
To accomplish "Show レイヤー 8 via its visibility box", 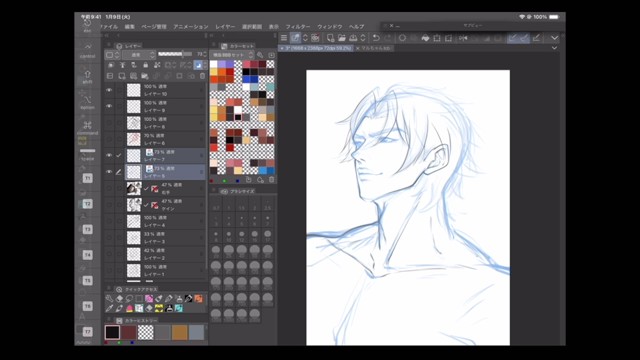I will (109, 122).
